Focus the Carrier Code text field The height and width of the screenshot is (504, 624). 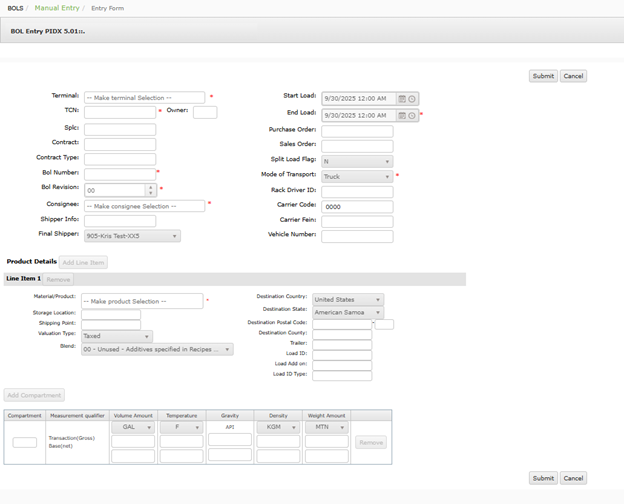pos(357,206)
